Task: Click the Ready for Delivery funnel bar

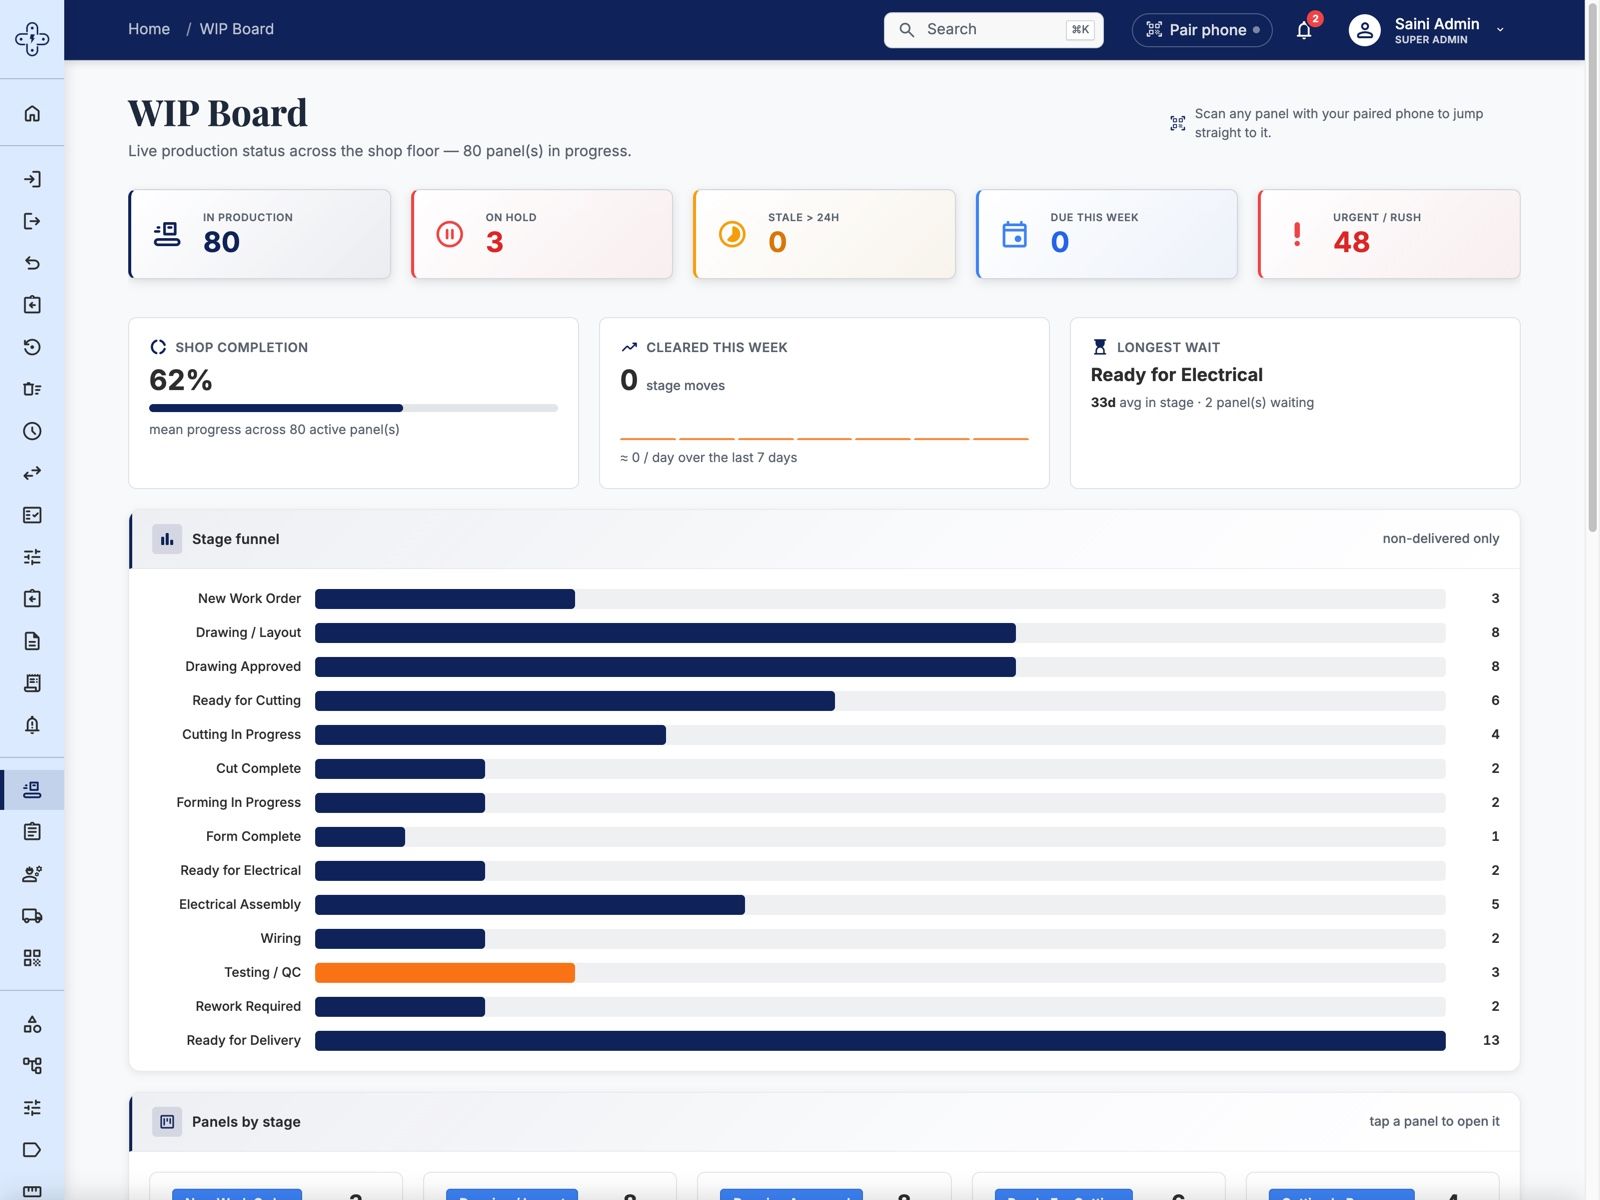Action: coord(880,1040)
